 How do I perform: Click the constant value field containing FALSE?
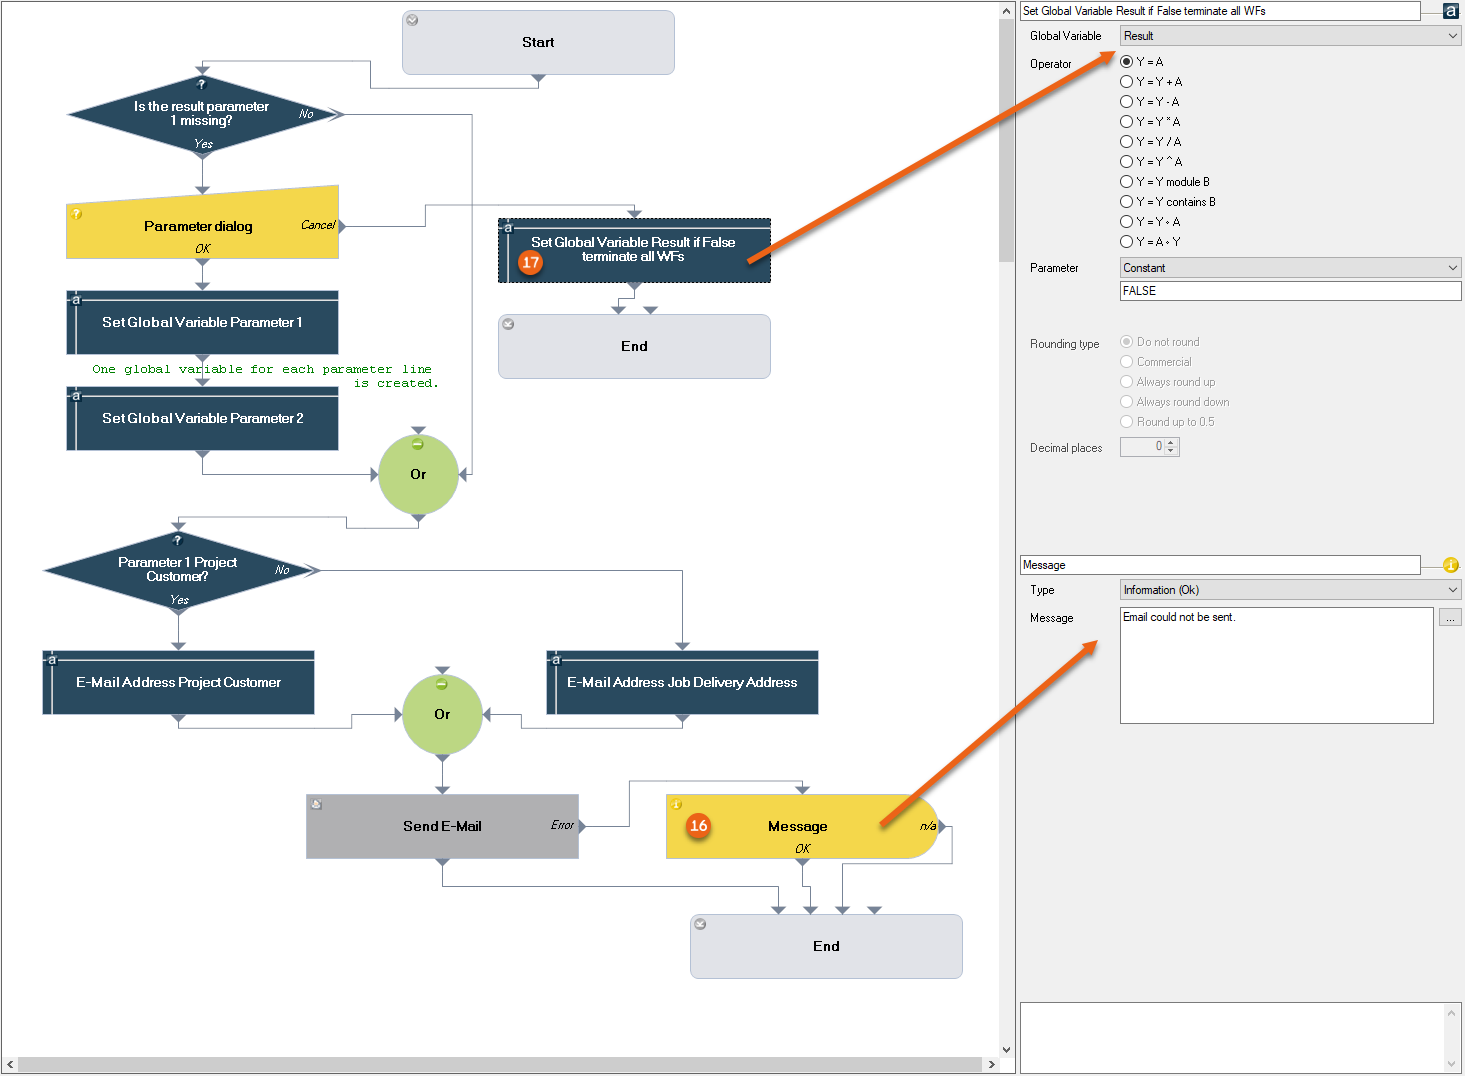click(1289, 291)
